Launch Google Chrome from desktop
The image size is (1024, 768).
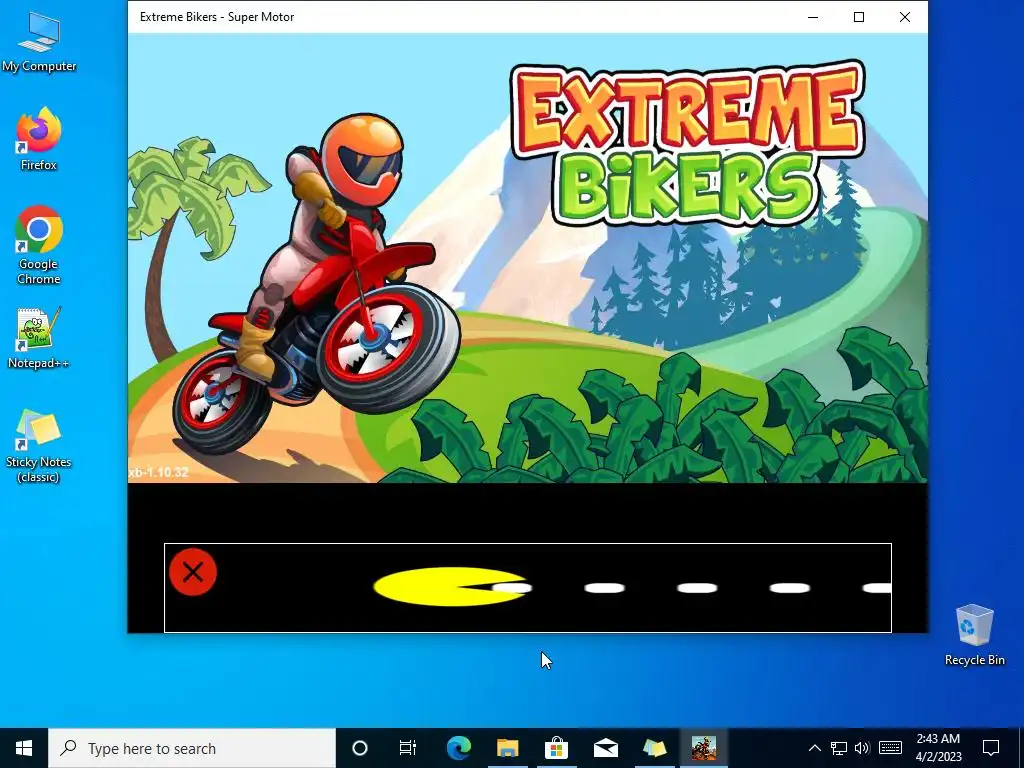(x=39, y=245)
